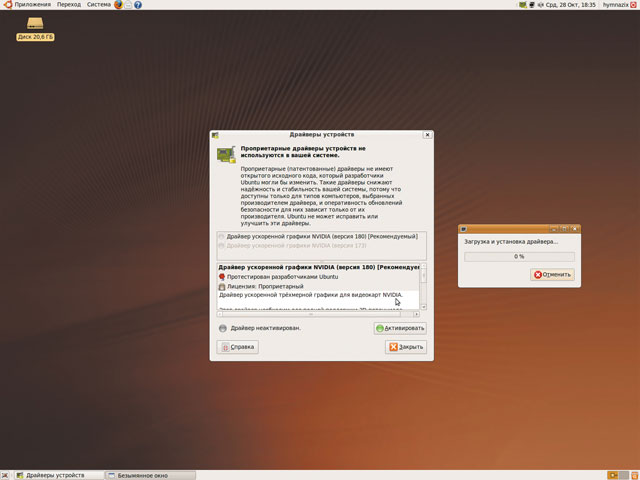The image size is (640, 480).
Task: Click the bold driver title in the description pane
Action: click(x=319, y=267)
